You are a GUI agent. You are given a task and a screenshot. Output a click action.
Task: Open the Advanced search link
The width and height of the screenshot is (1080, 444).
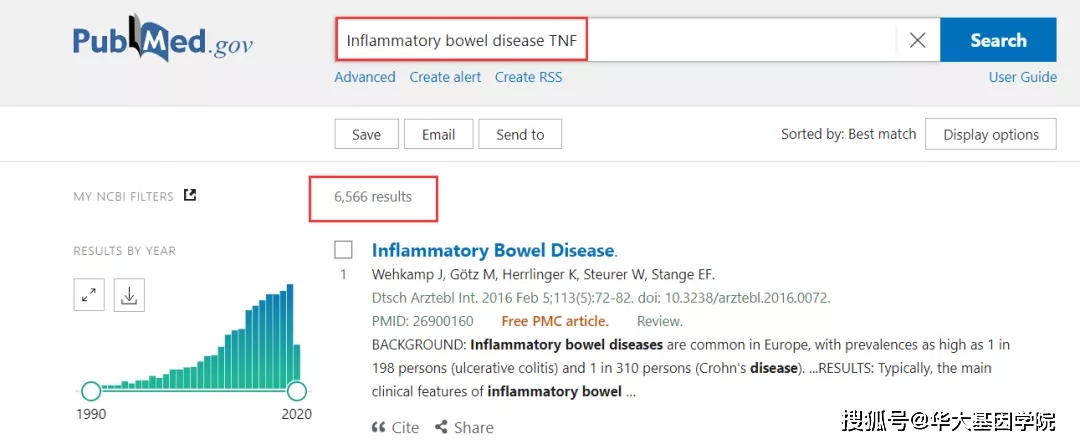(365, 77)
